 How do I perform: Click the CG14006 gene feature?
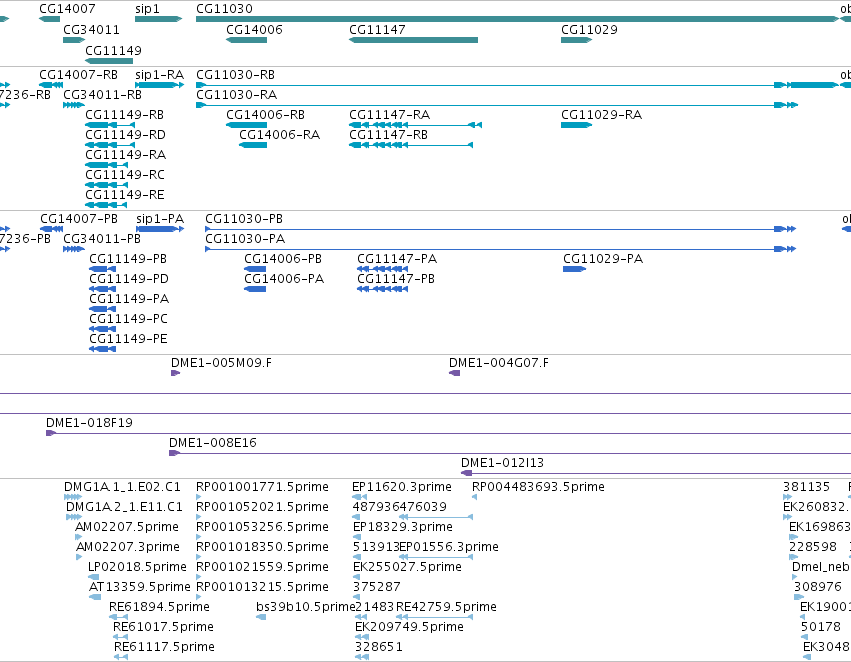pyautogui.click(x=246, y=40)
